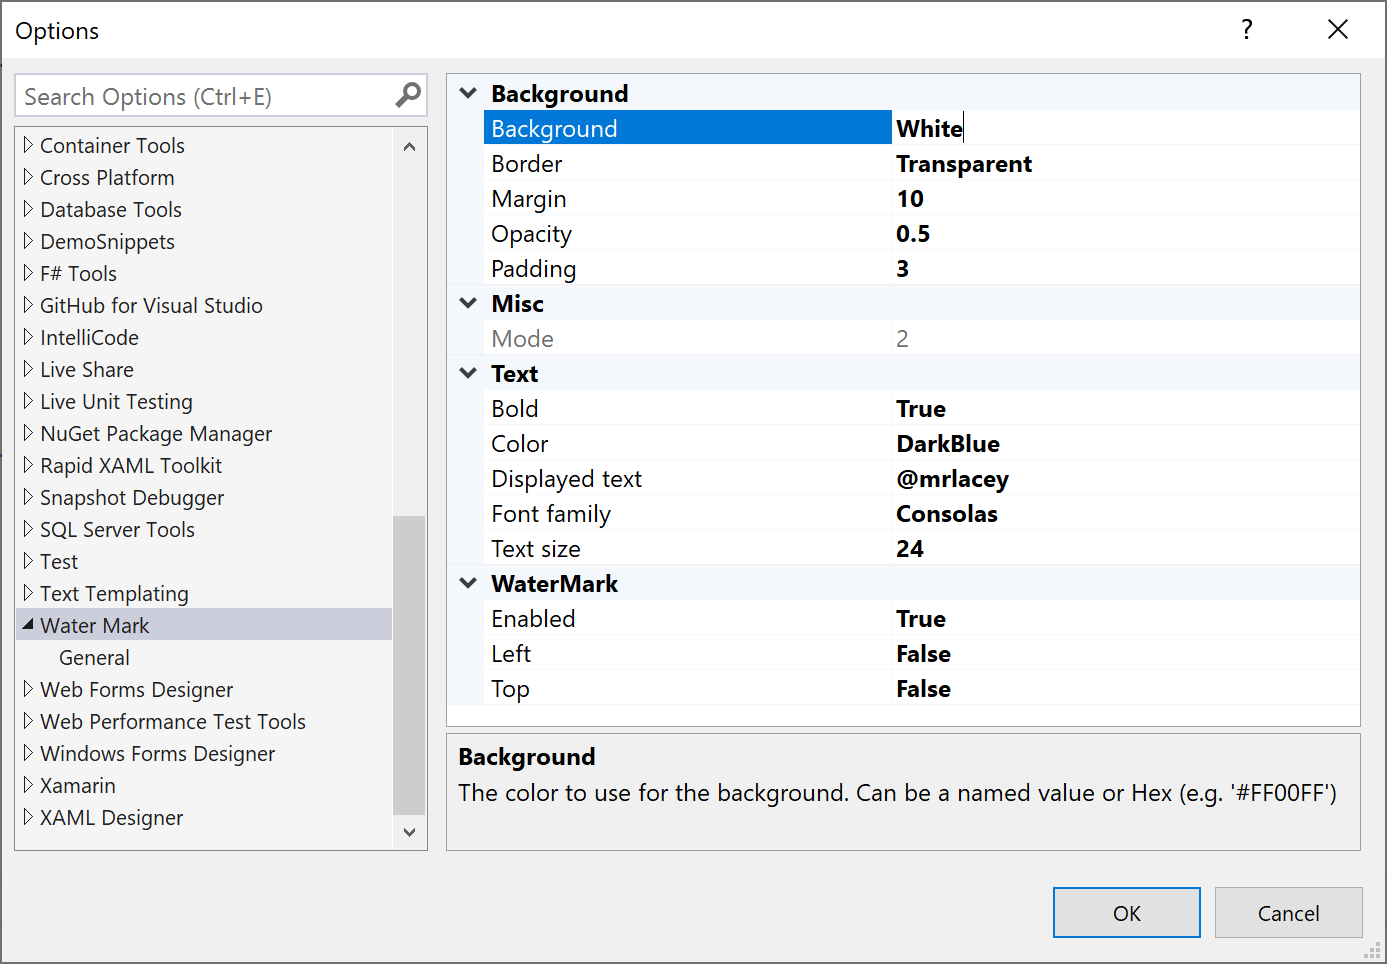This screenshot has width=1387, height=964.
Task: Collapse the Text property category
Action: tap(468, 373)
